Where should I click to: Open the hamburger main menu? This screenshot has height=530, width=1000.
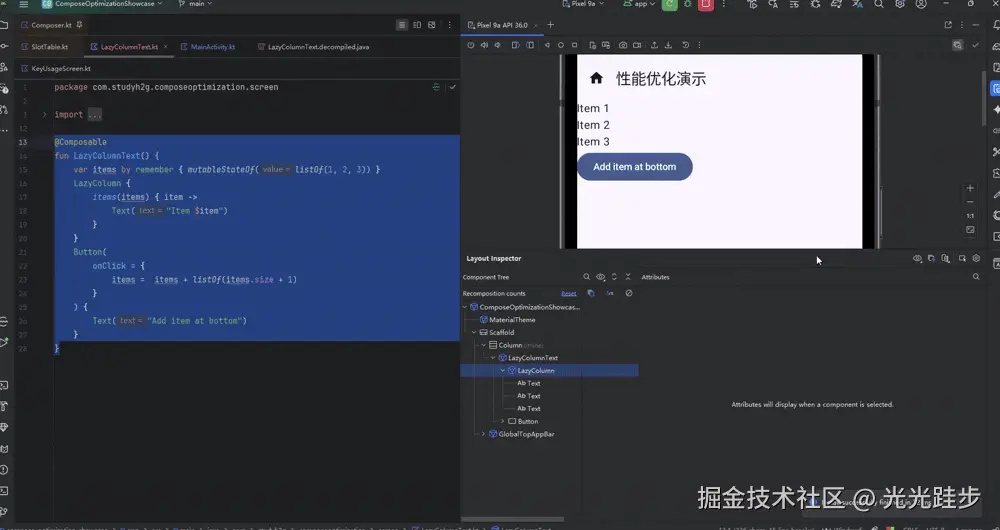click(24, 4)
